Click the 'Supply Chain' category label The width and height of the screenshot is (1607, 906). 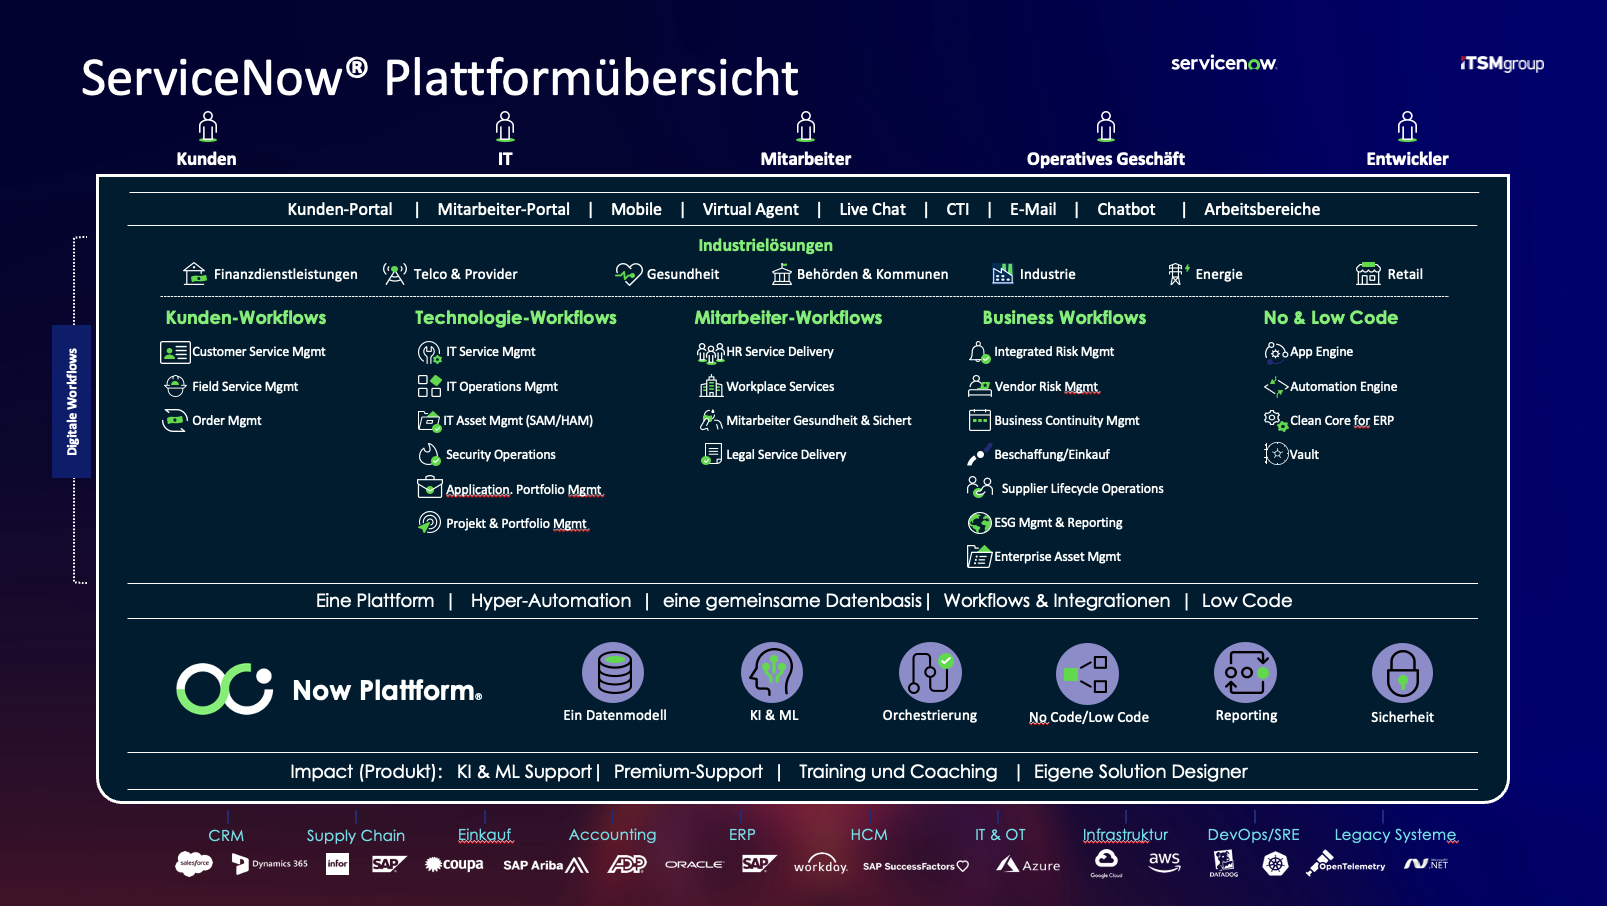(x=356, y=835)
